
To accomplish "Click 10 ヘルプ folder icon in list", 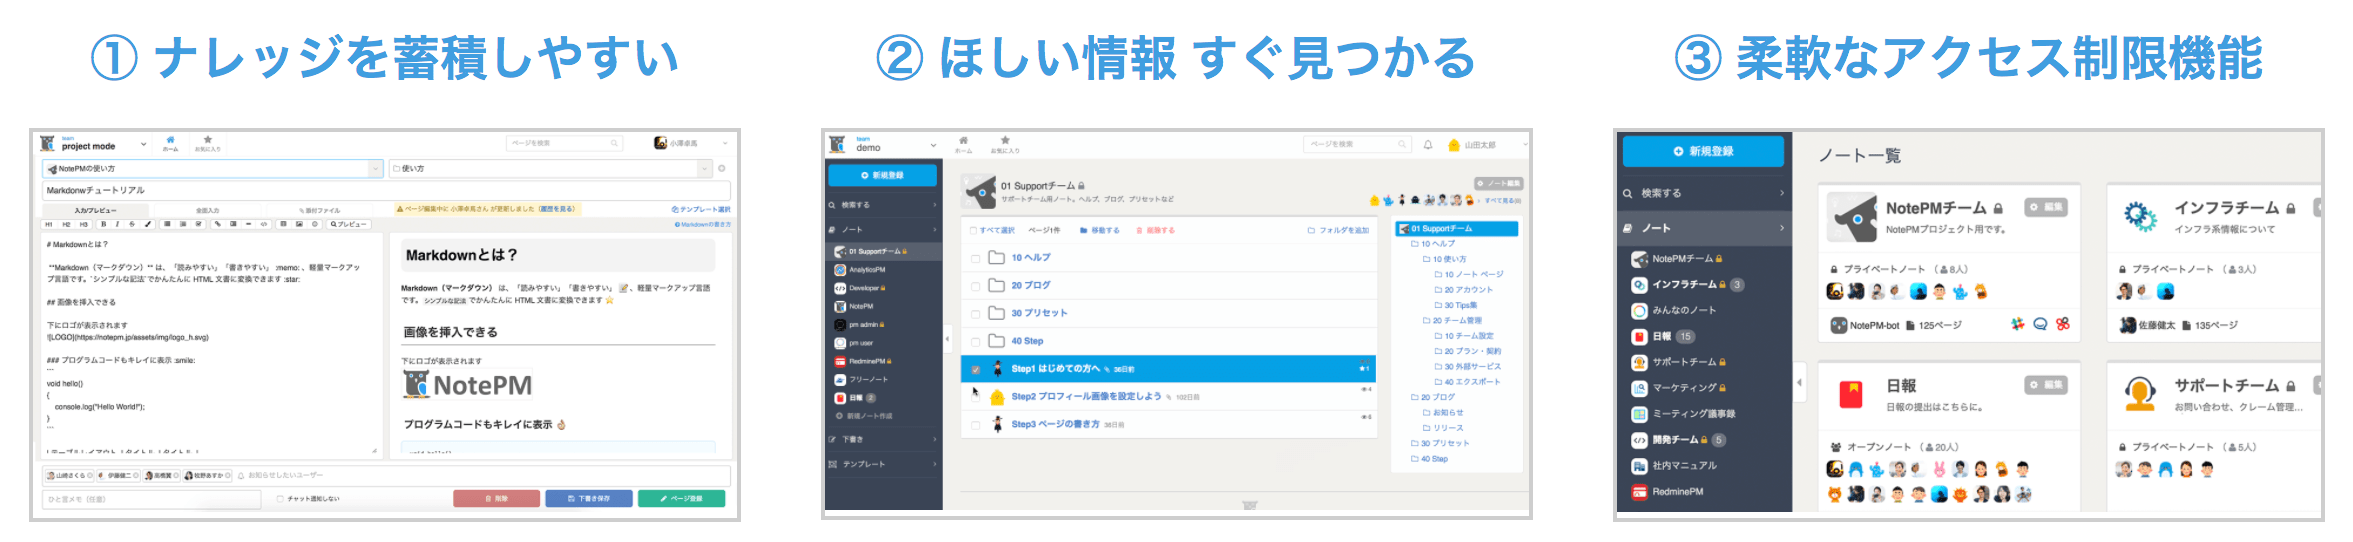I will tap(996, 258).
